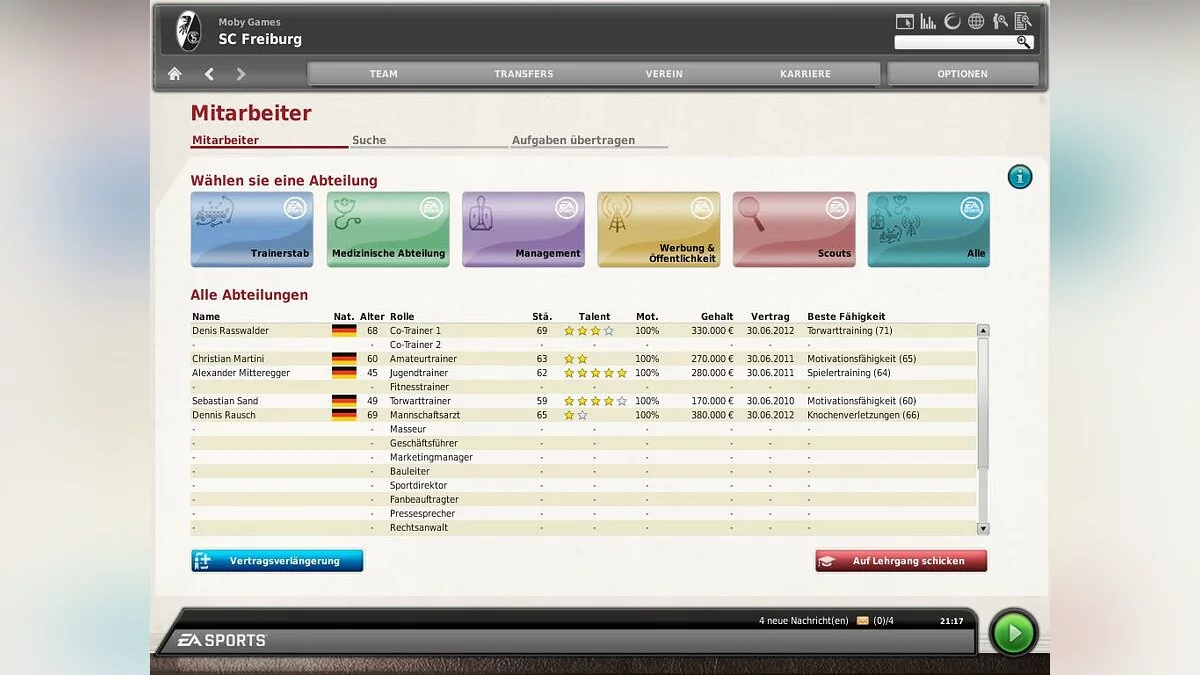Open the TRANSFERS menu

523,74
